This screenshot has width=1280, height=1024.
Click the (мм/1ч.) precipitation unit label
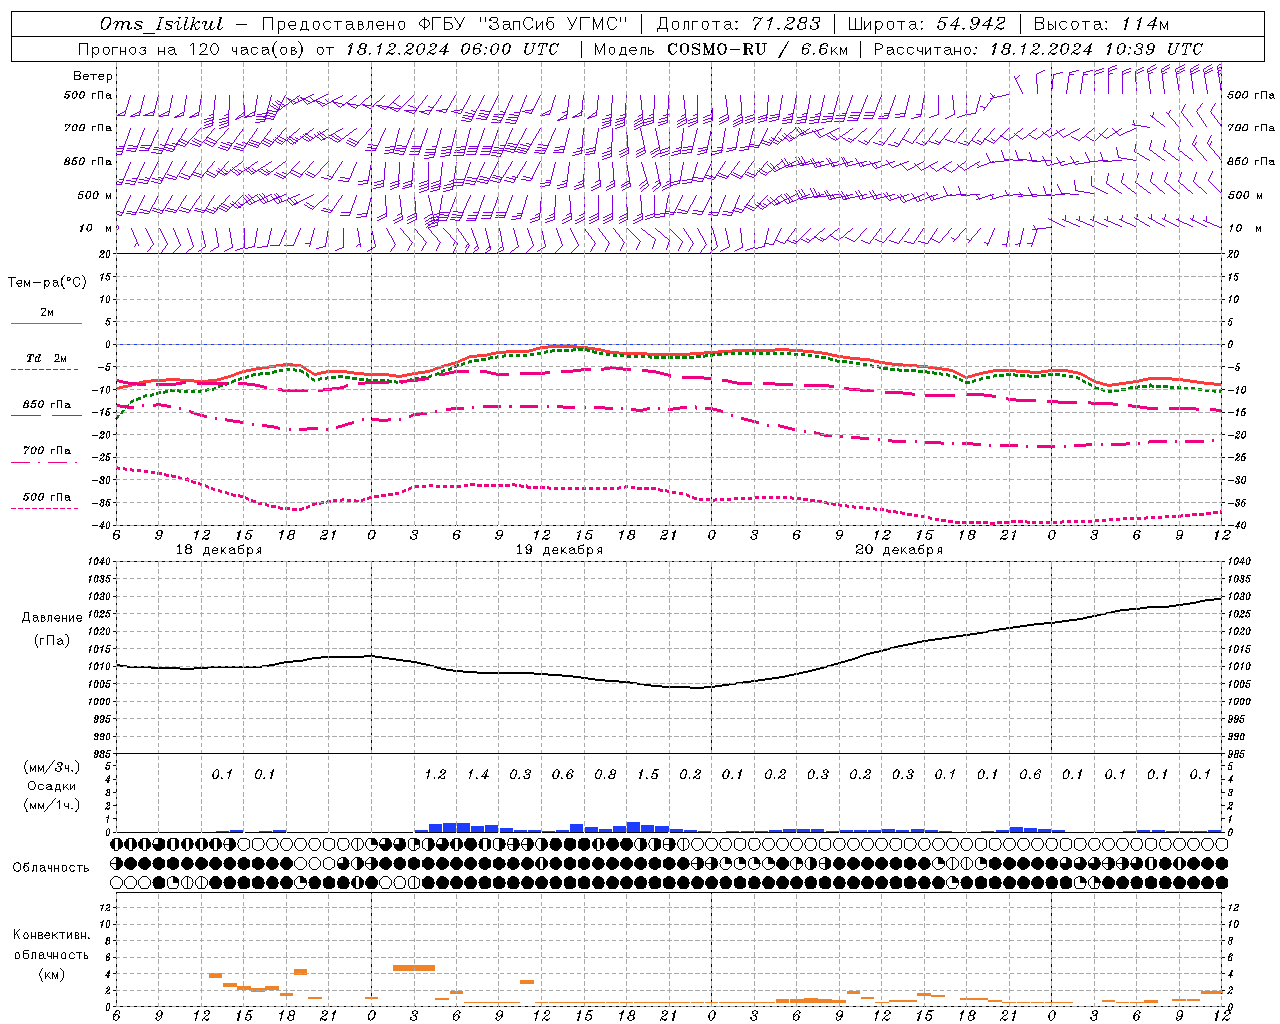coord(52,805)
